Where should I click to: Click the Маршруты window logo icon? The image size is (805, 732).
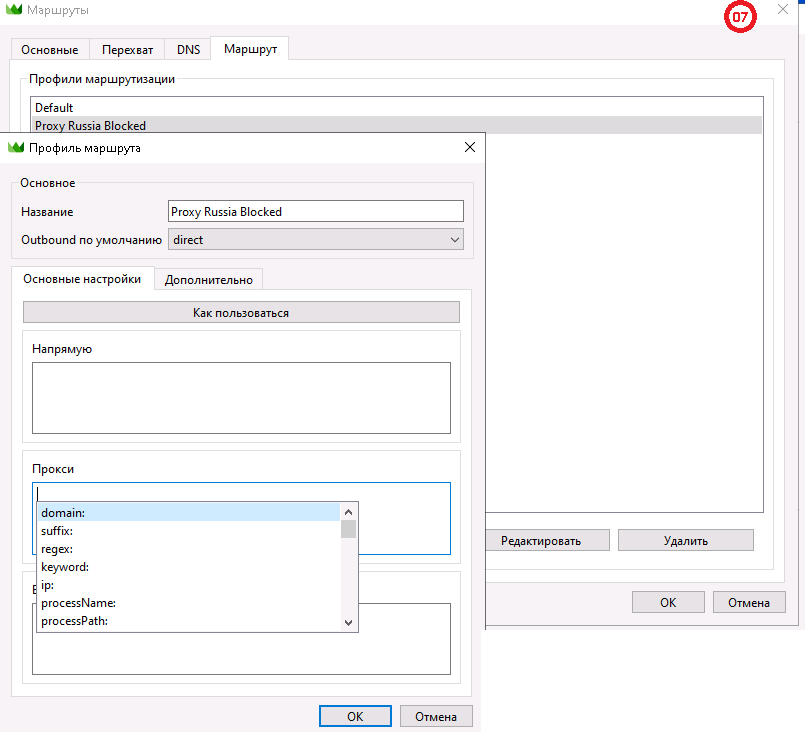click(14, 9)
